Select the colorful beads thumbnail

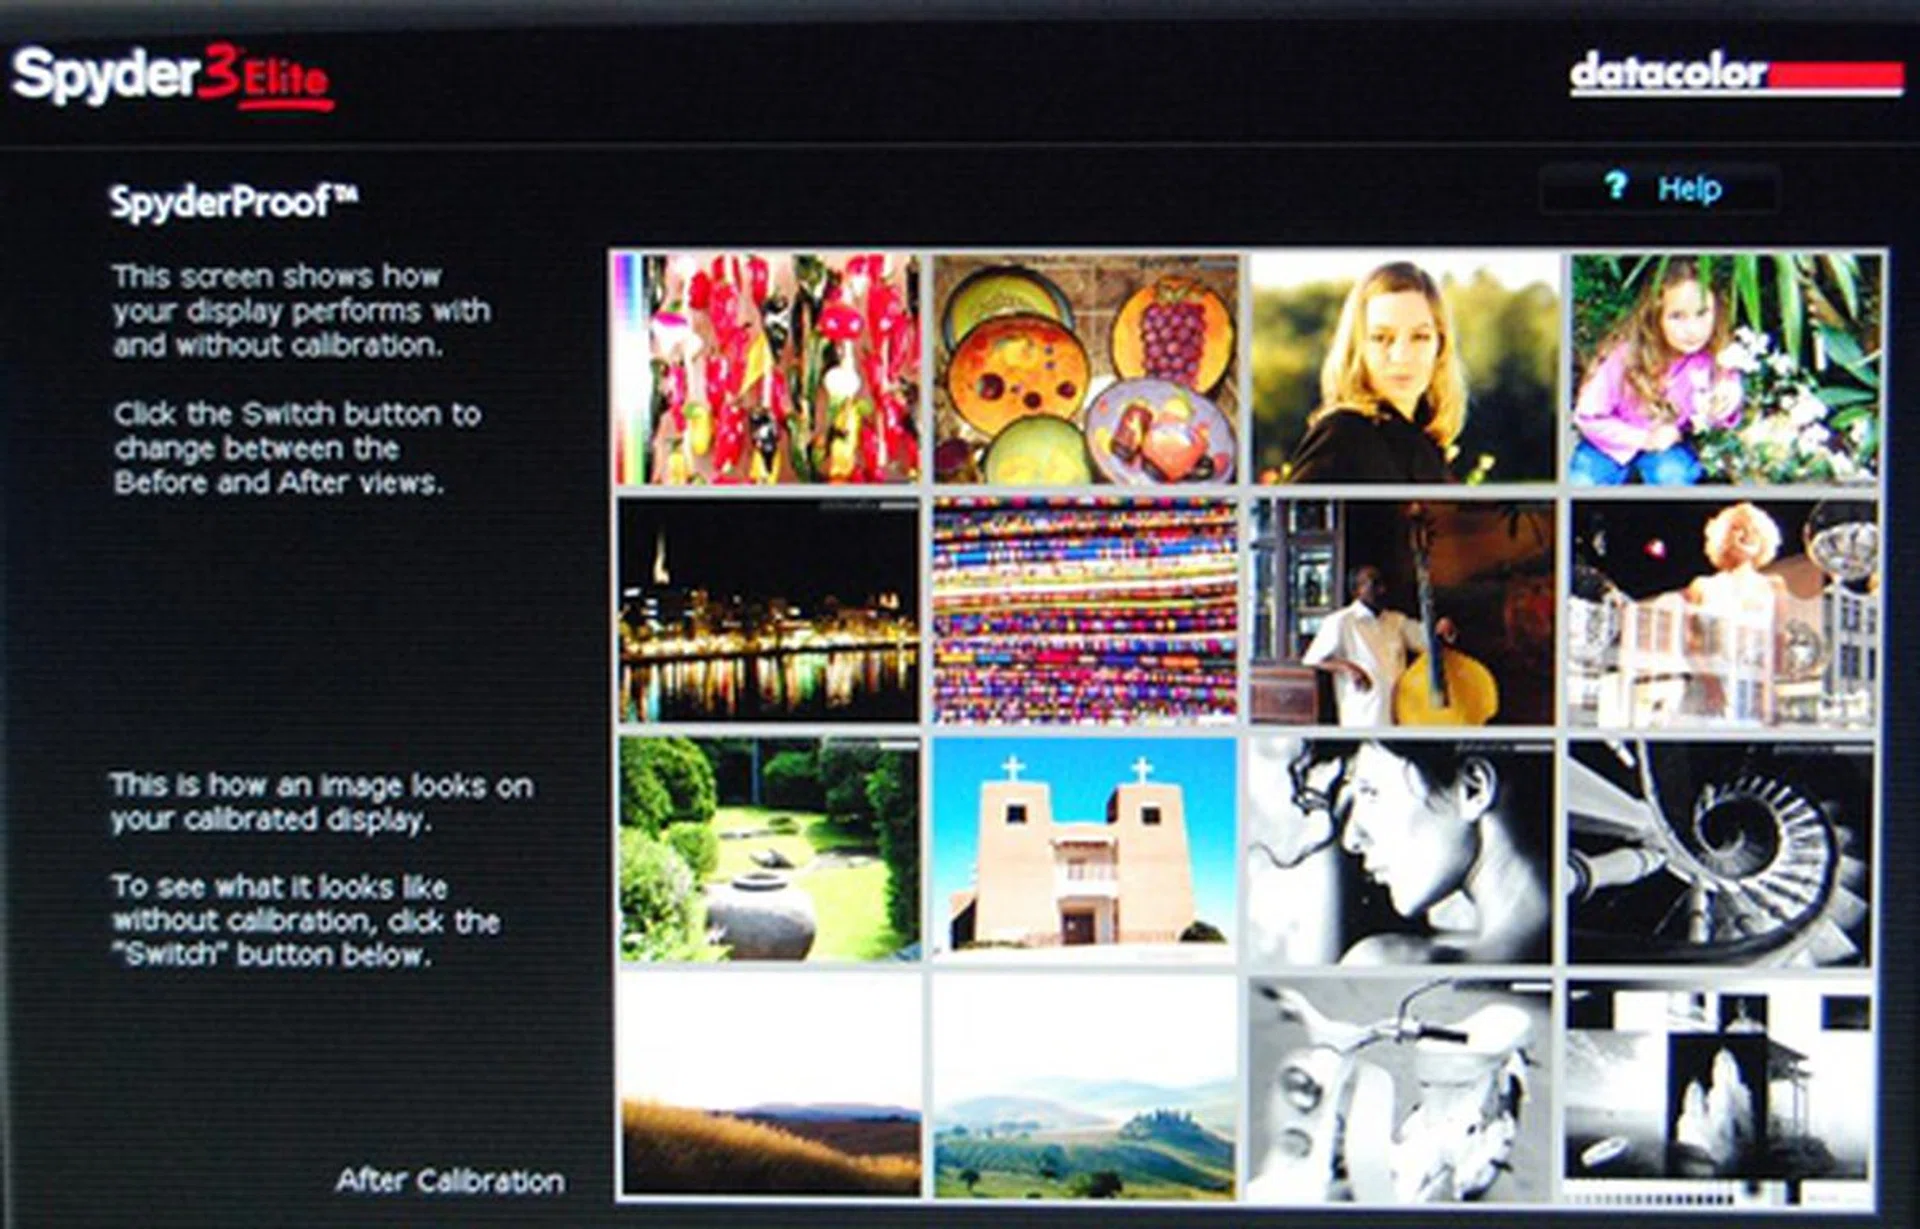coord(1085,611)
